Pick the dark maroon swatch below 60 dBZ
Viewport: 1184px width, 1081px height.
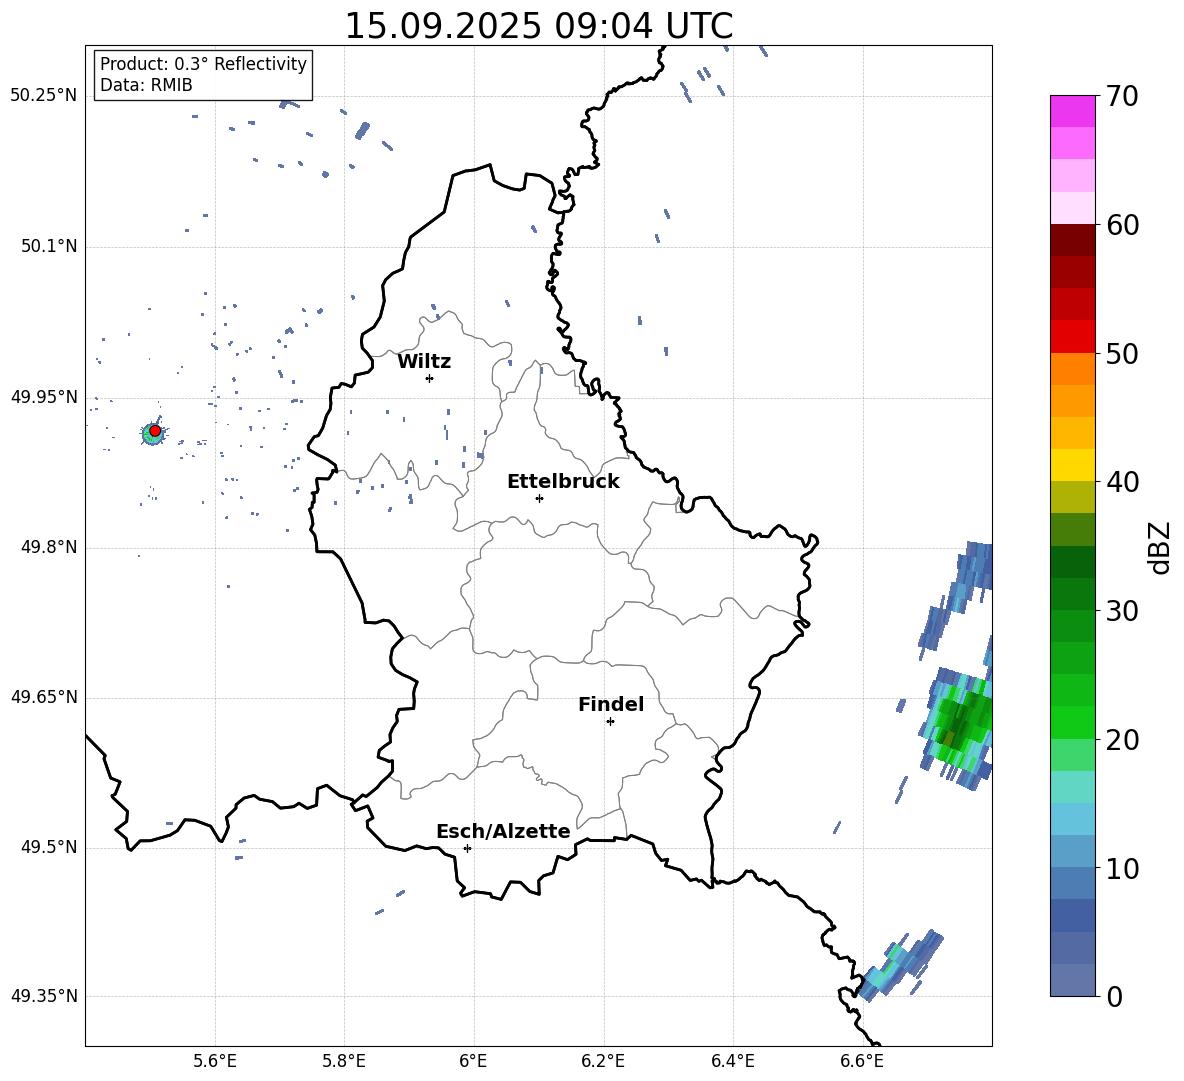coord(1072,240)
